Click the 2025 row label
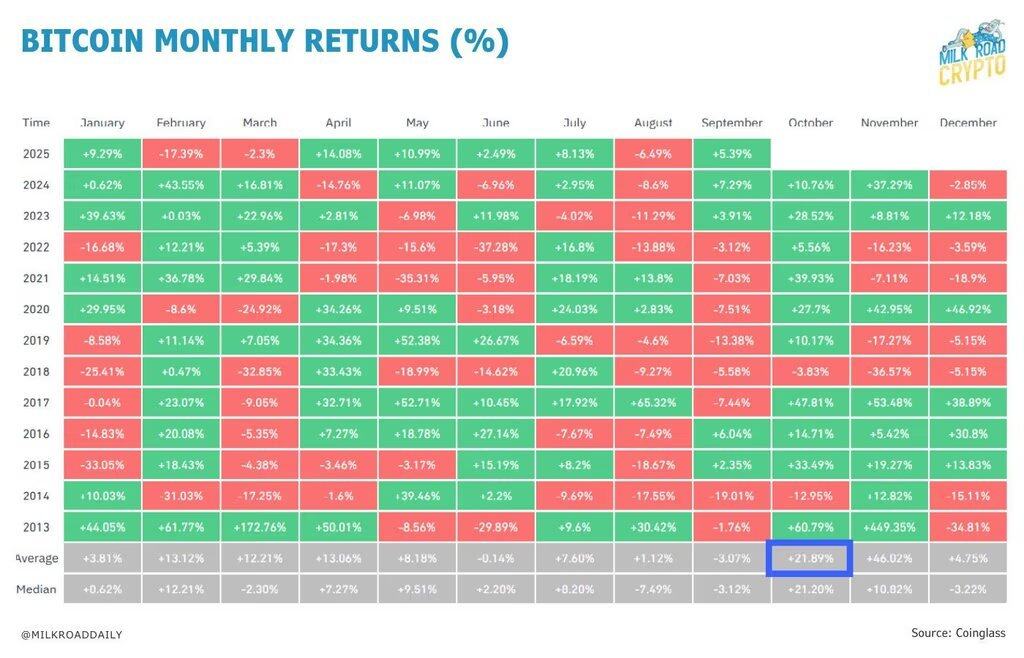Image resolution: width=1024 pixels, height=658 pixels. tap(36, 154)
